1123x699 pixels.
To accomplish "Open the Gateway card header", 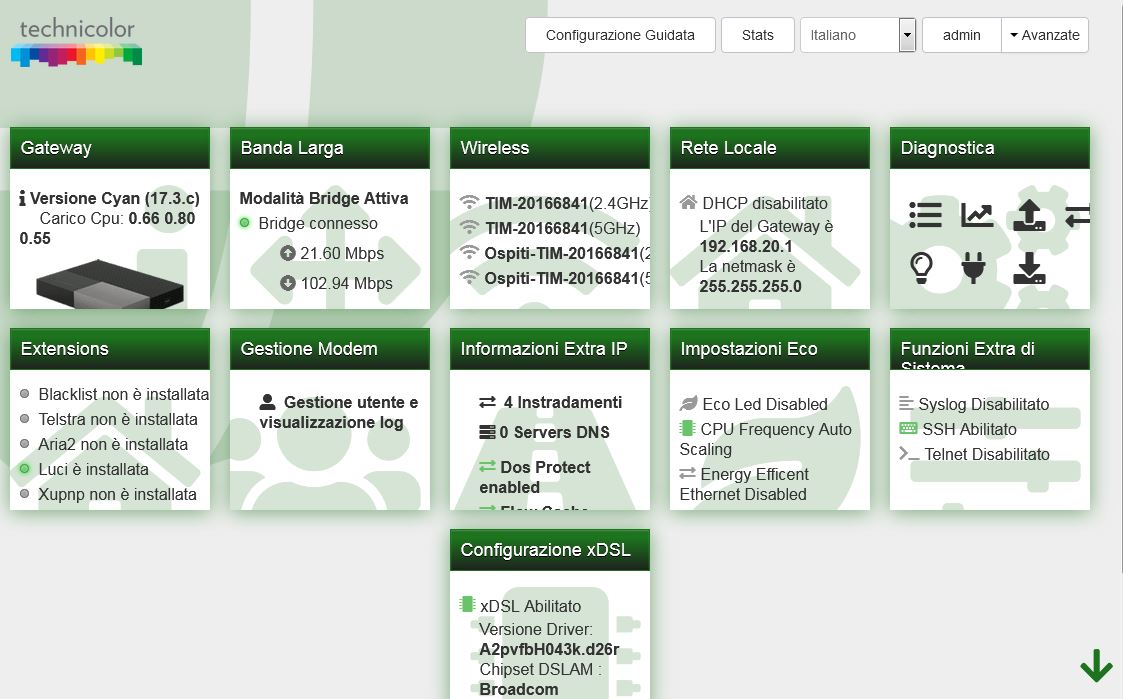I will click(110, 148).
